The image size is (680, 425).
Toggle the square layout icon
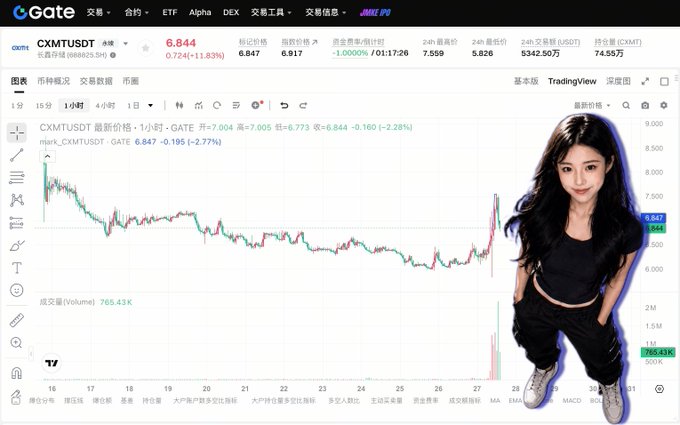pyautogui.click(x=664, y=82)
